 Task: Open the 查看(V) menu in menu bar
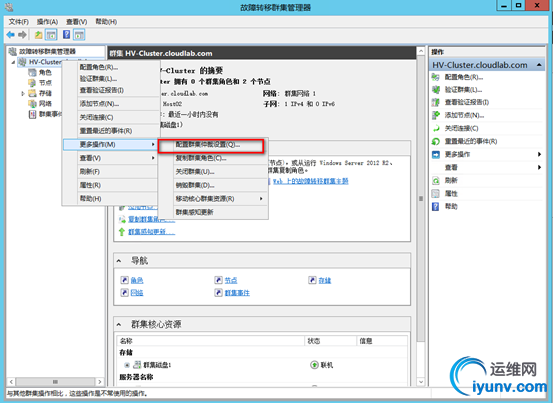tap(77, 22)
